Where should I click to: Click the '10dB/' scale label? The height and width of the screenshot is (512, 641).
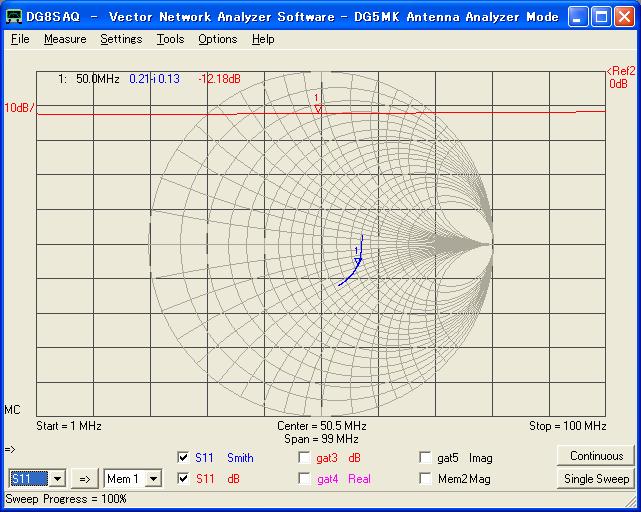[19, 108]
